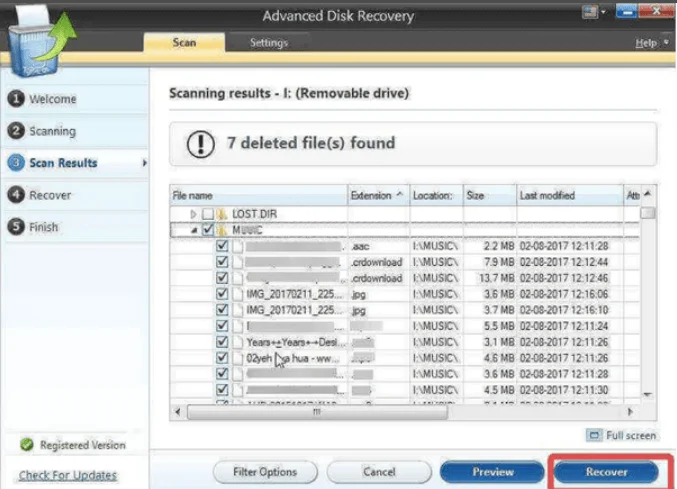
Task: Click file icon of the .aac file row
Action: [238, 246]
